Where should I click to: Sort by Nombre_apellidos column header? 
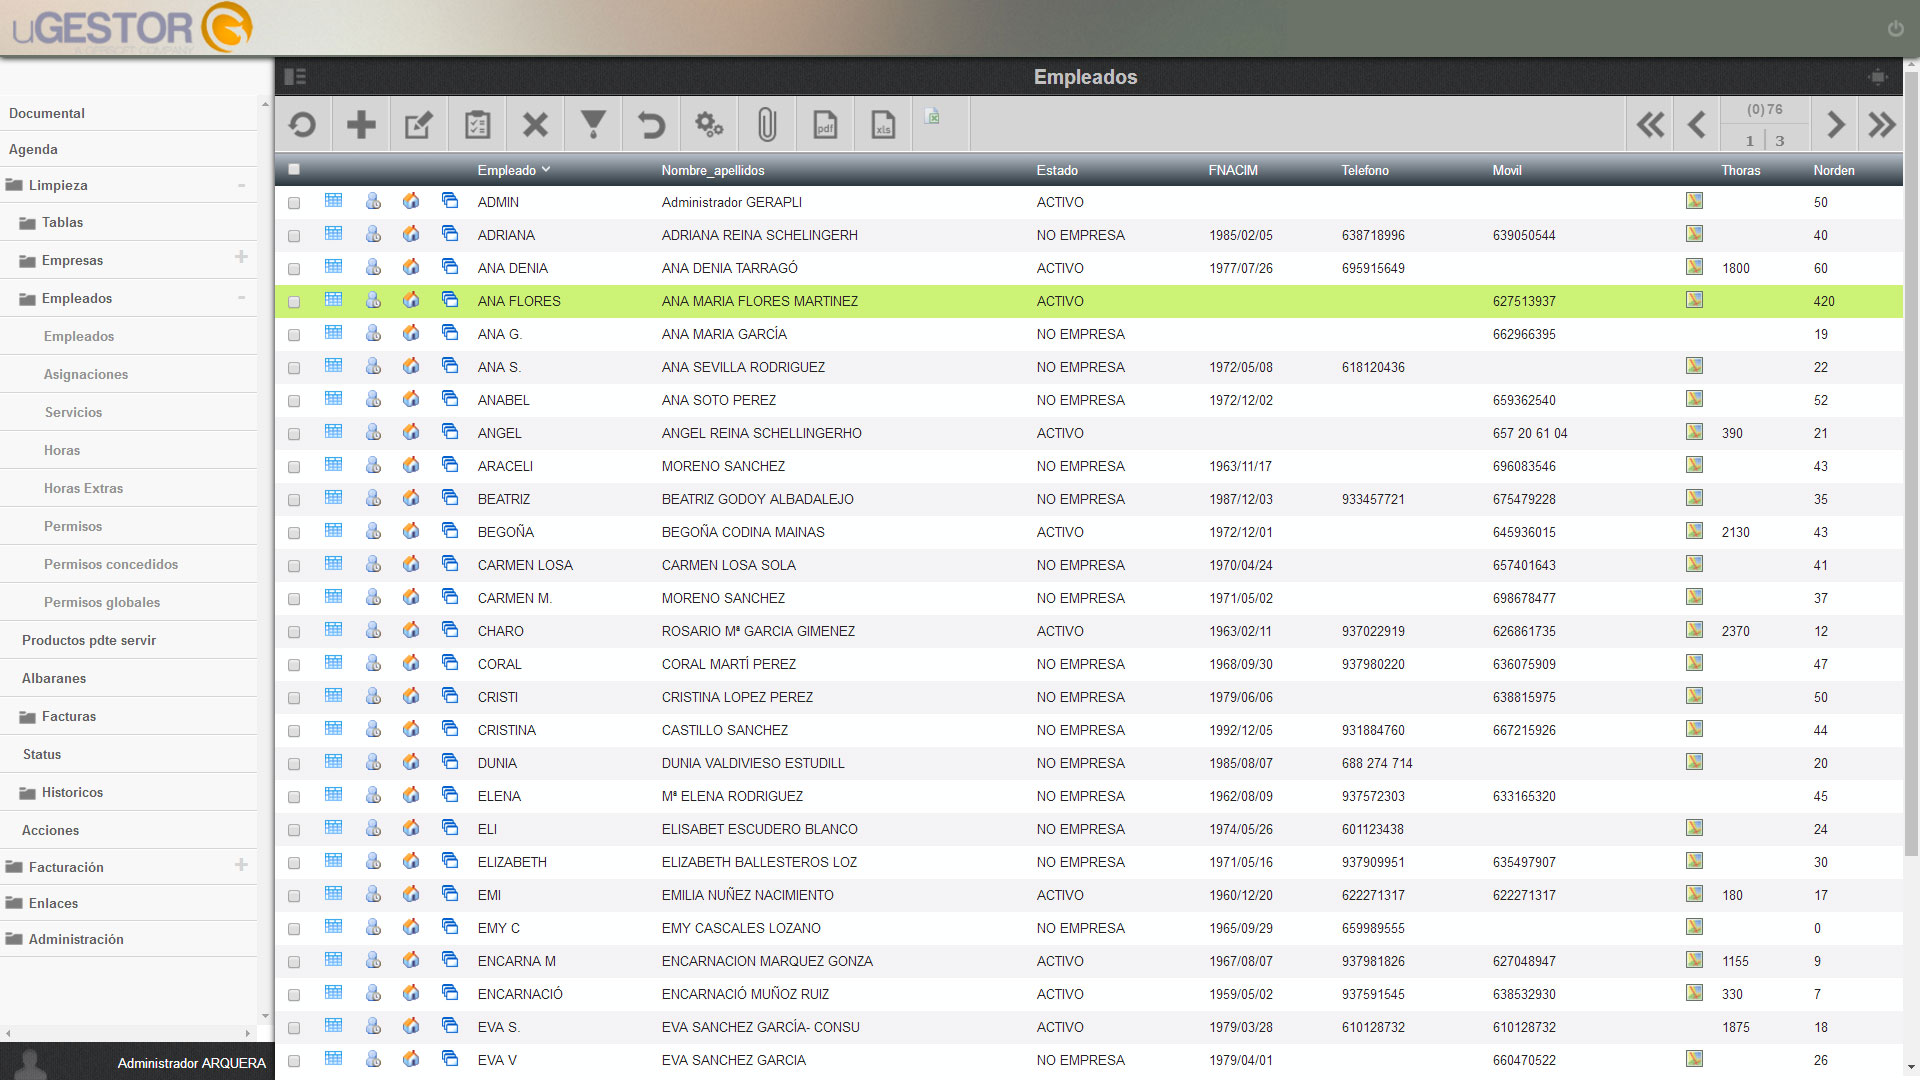click(713, 170)
